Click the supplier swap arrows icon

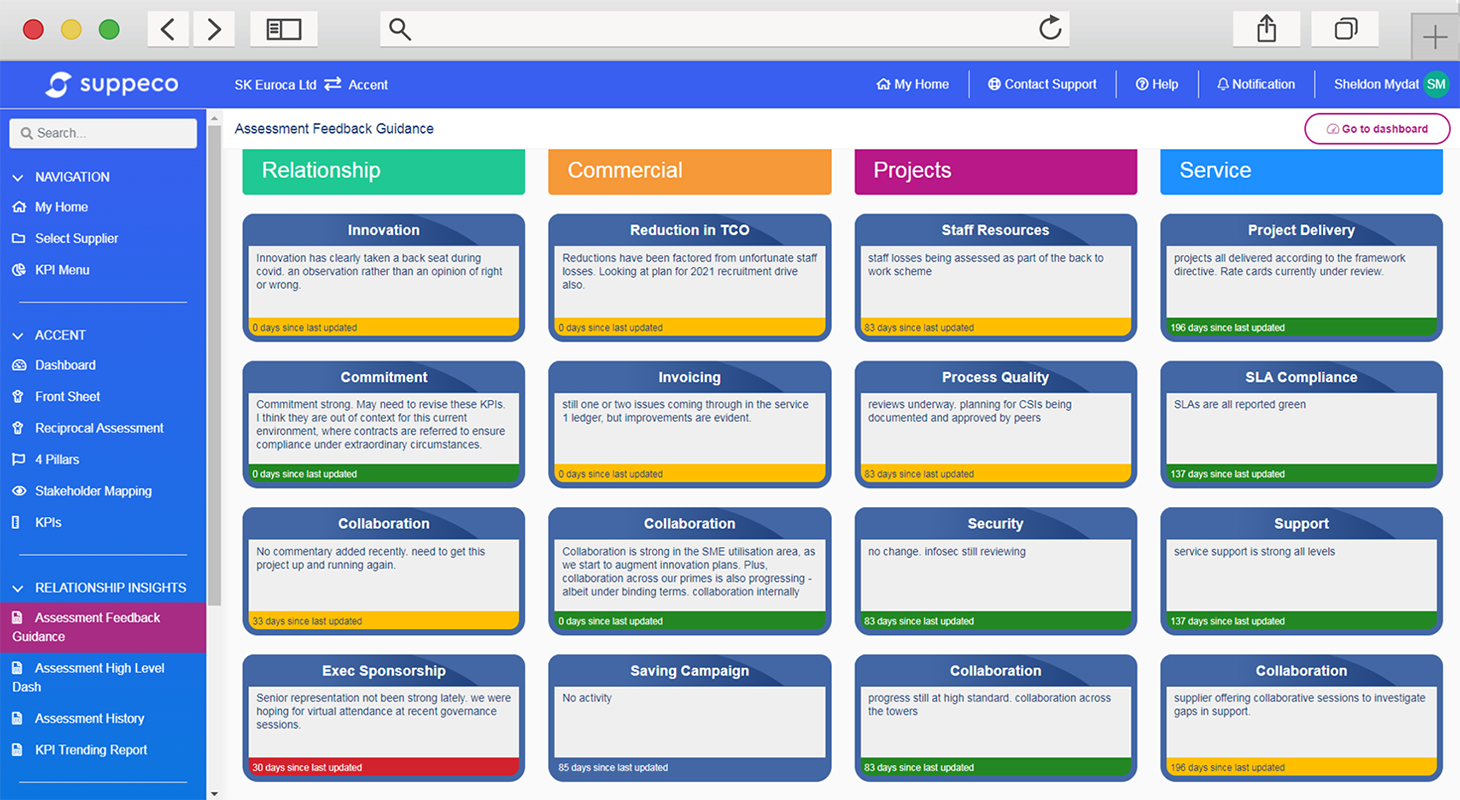point(333,84)
